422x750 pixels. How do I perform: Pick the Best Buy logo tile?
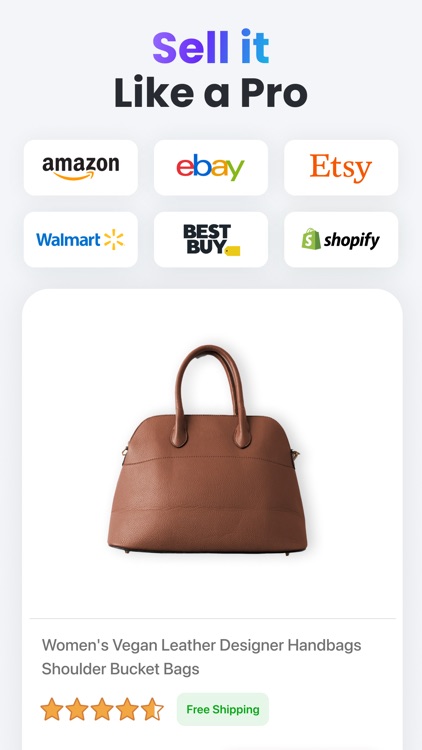(211, 240)
